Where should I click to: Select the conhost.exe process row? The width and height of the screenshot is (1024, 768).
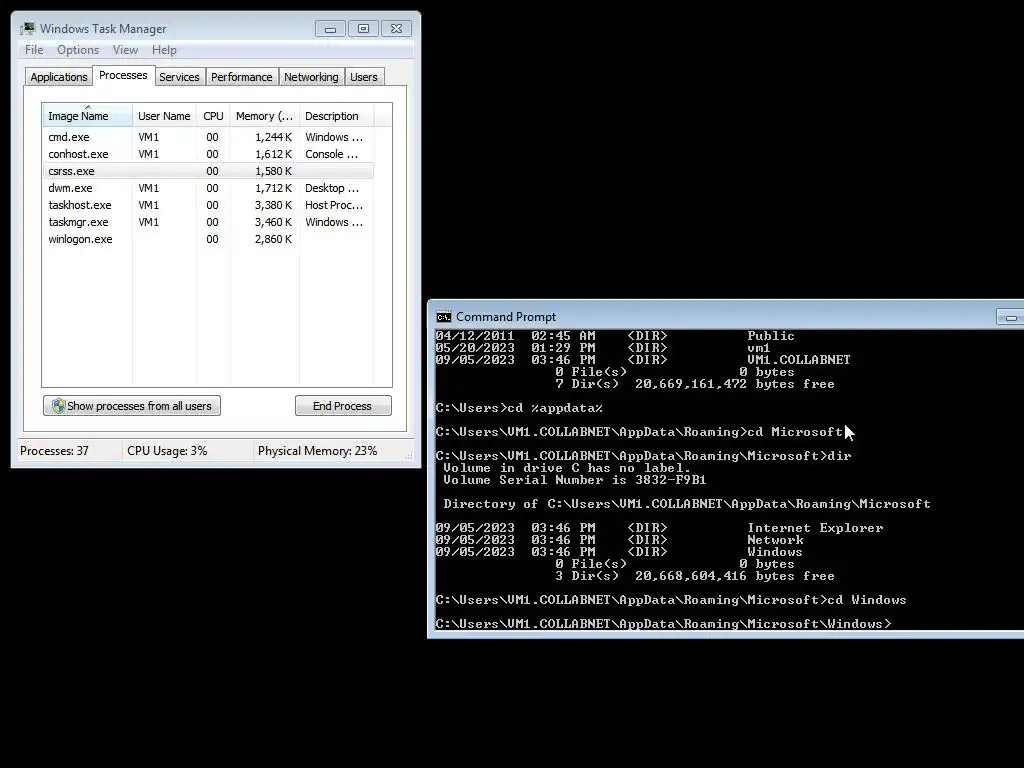(208, 154)
